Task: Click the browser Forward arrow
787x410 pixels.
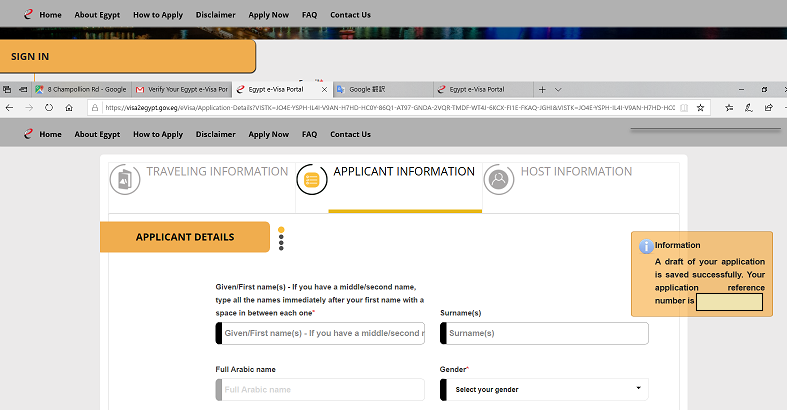Action: (x=29, y=107)
